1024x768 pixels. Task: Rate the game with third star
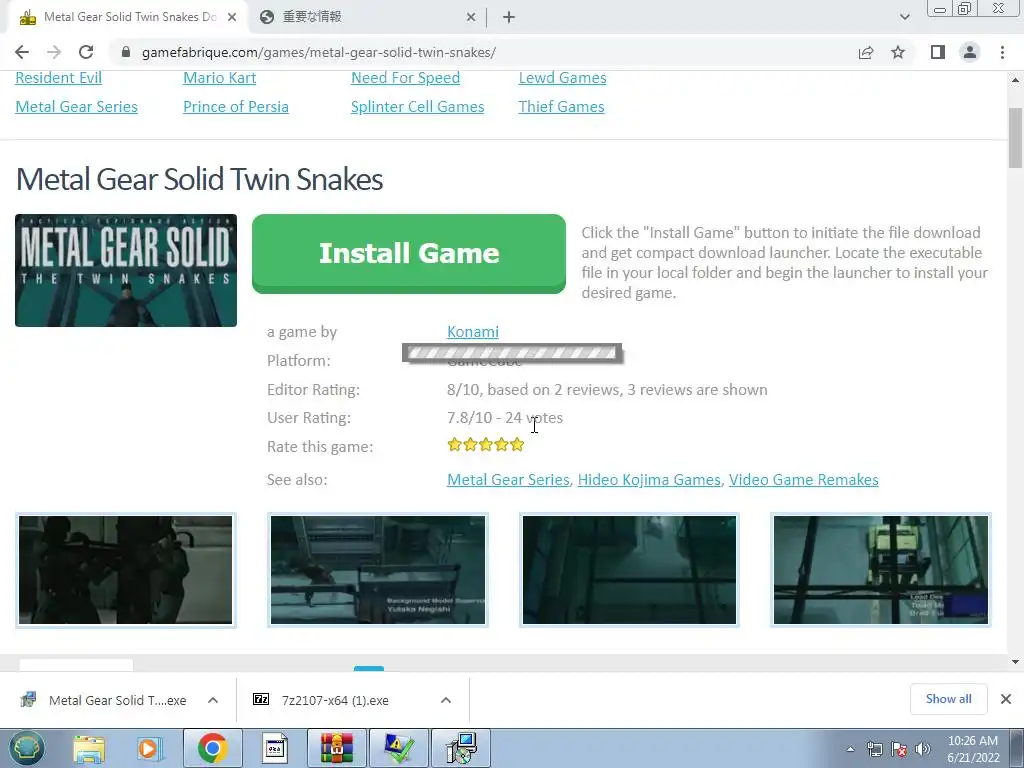pyautogui.click(x=486, y=445)
